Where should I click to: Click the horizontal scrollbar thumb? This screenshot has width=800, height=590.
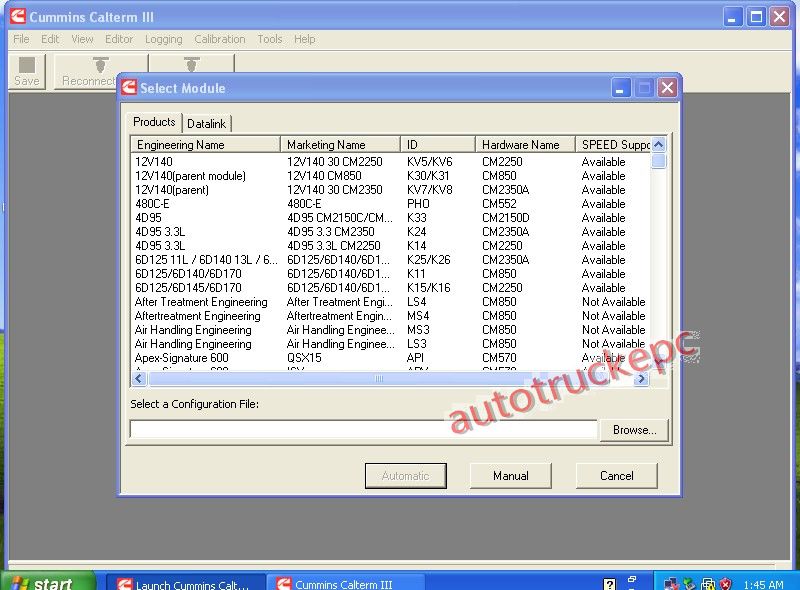(379, 379)
